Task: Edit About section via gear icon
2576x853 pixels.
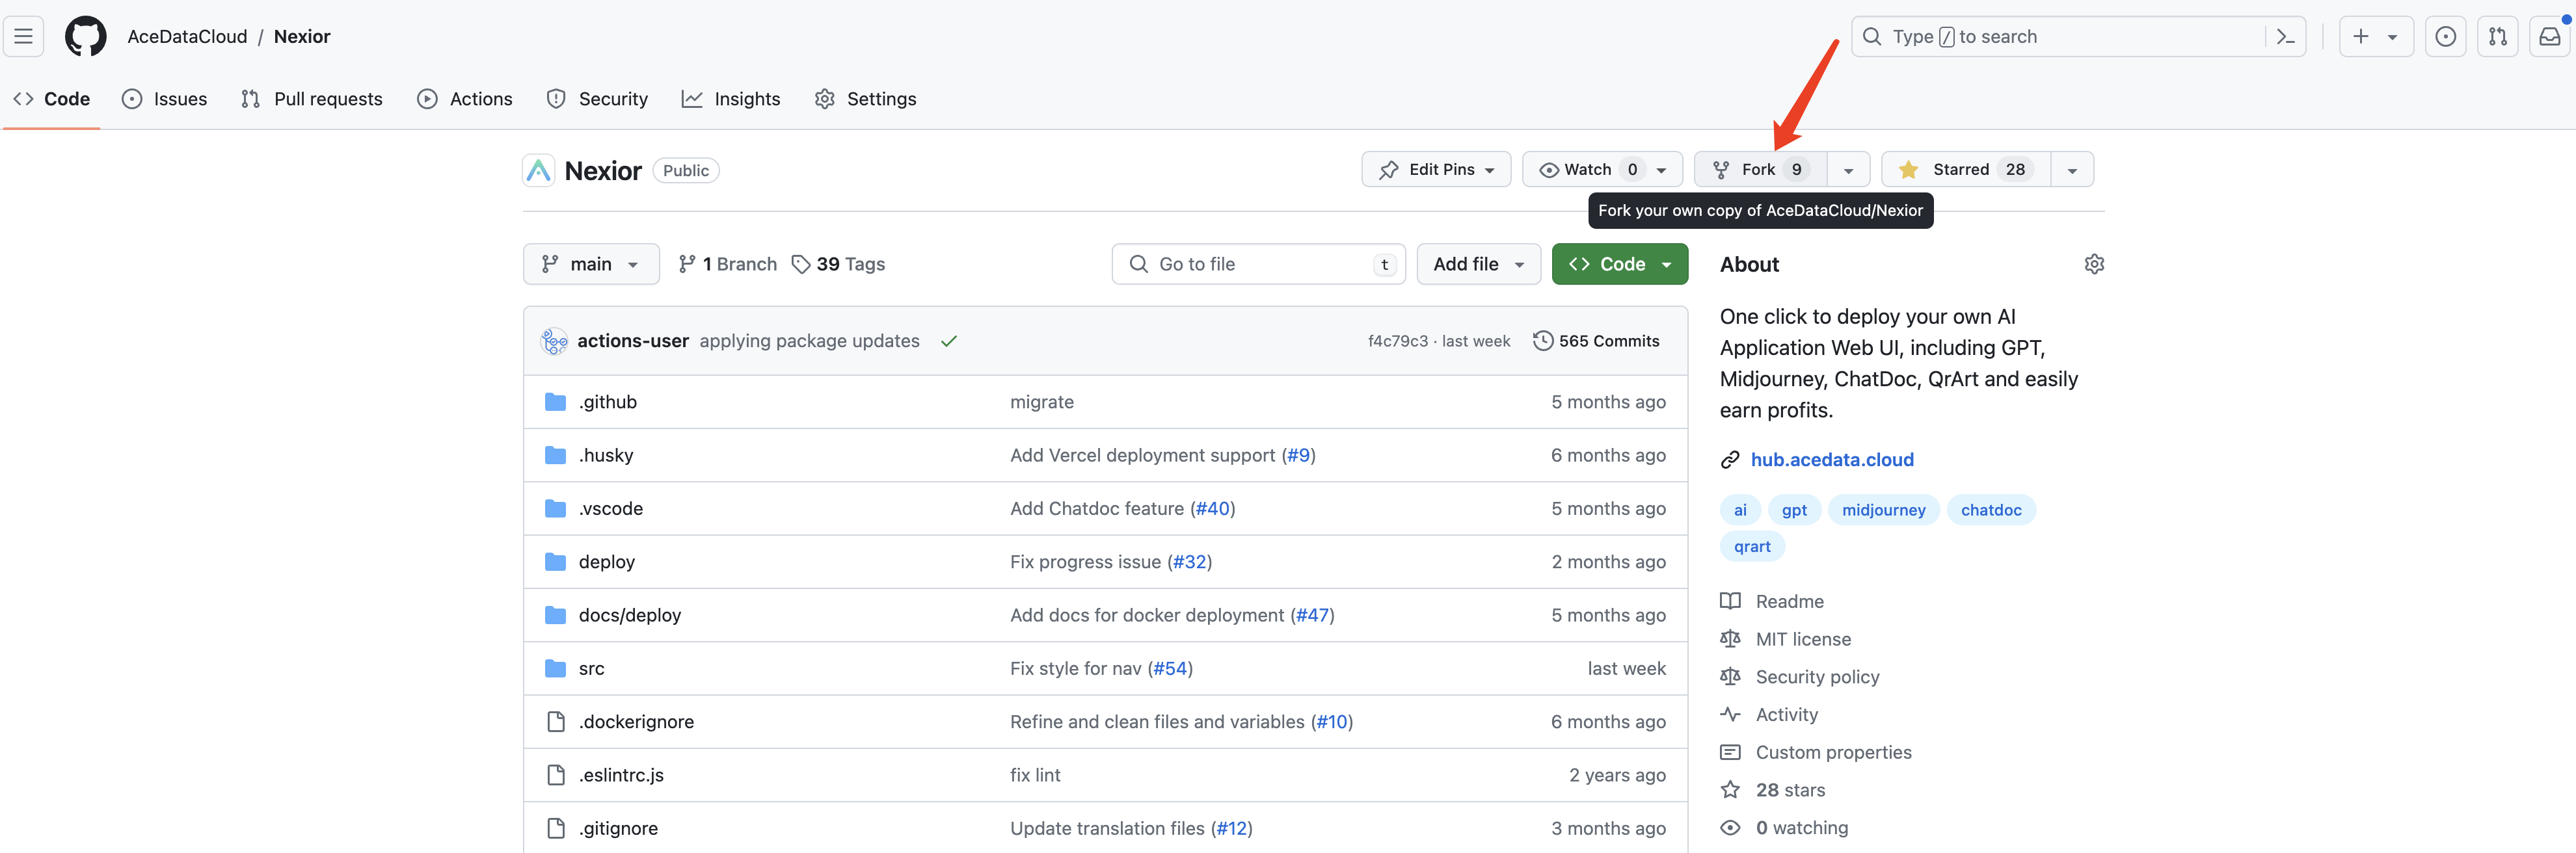Action: (2094, 264)
